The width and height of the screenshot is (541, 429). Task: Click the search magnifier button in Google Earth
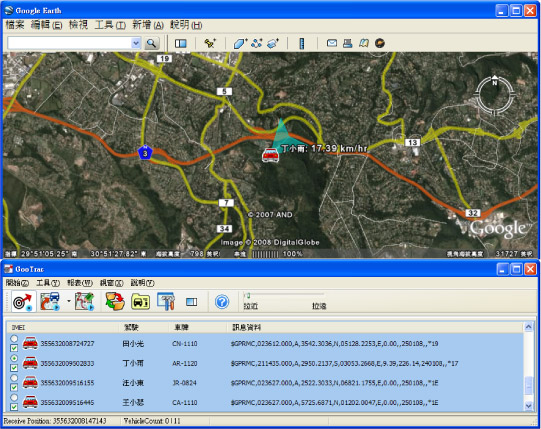(x=151, y=43)
